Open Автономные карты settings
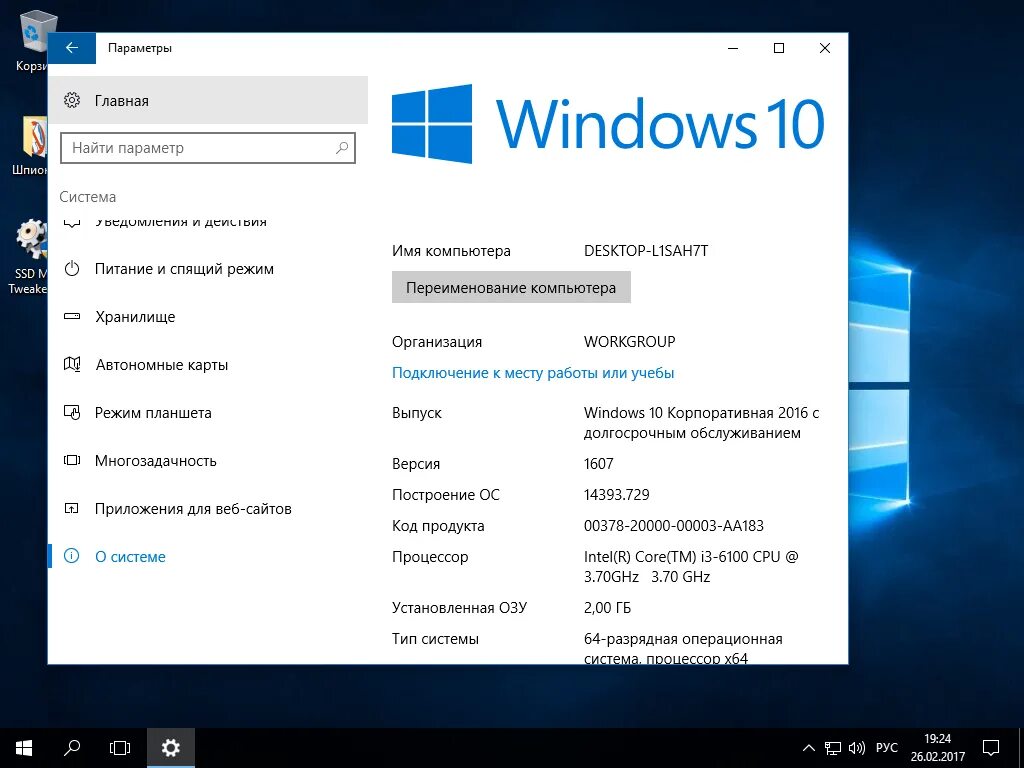This screenshot has height=768, width=1024. click(208, 364)
